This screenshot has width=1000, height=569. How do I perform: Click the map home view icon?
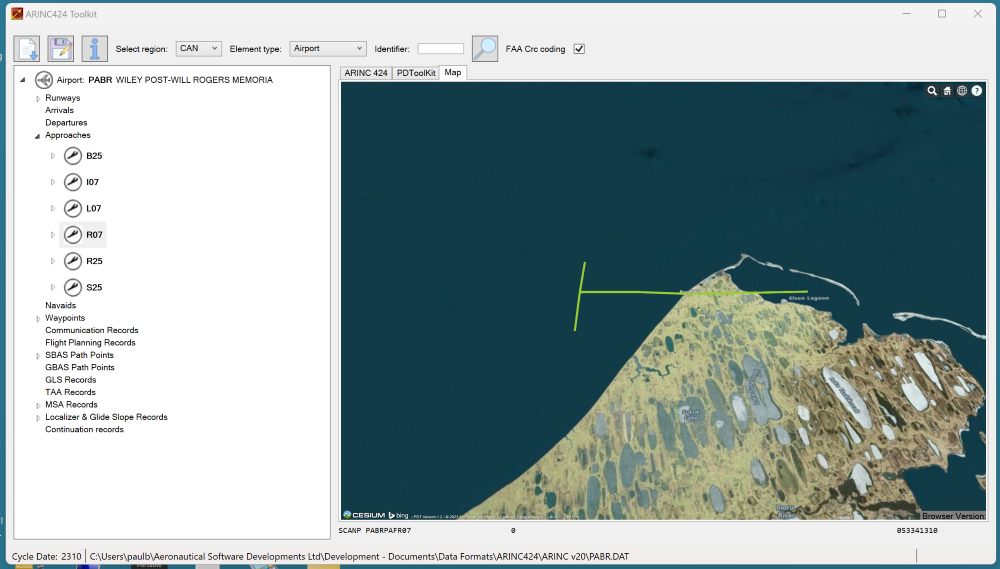pos(947,91)
